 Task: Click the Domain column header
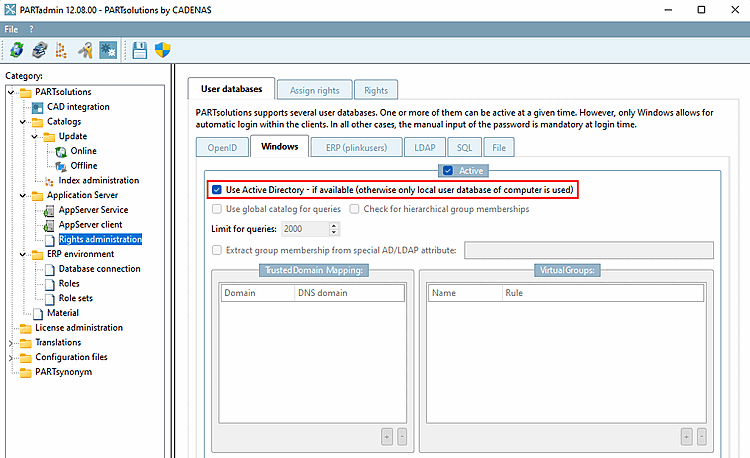pyautogui.click(x=258, y=293)
